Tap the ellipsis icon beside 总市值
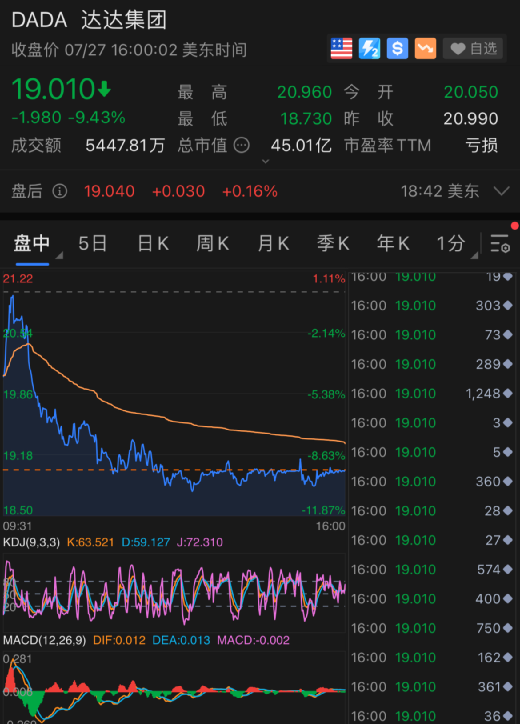 click(x=242, y=145)
